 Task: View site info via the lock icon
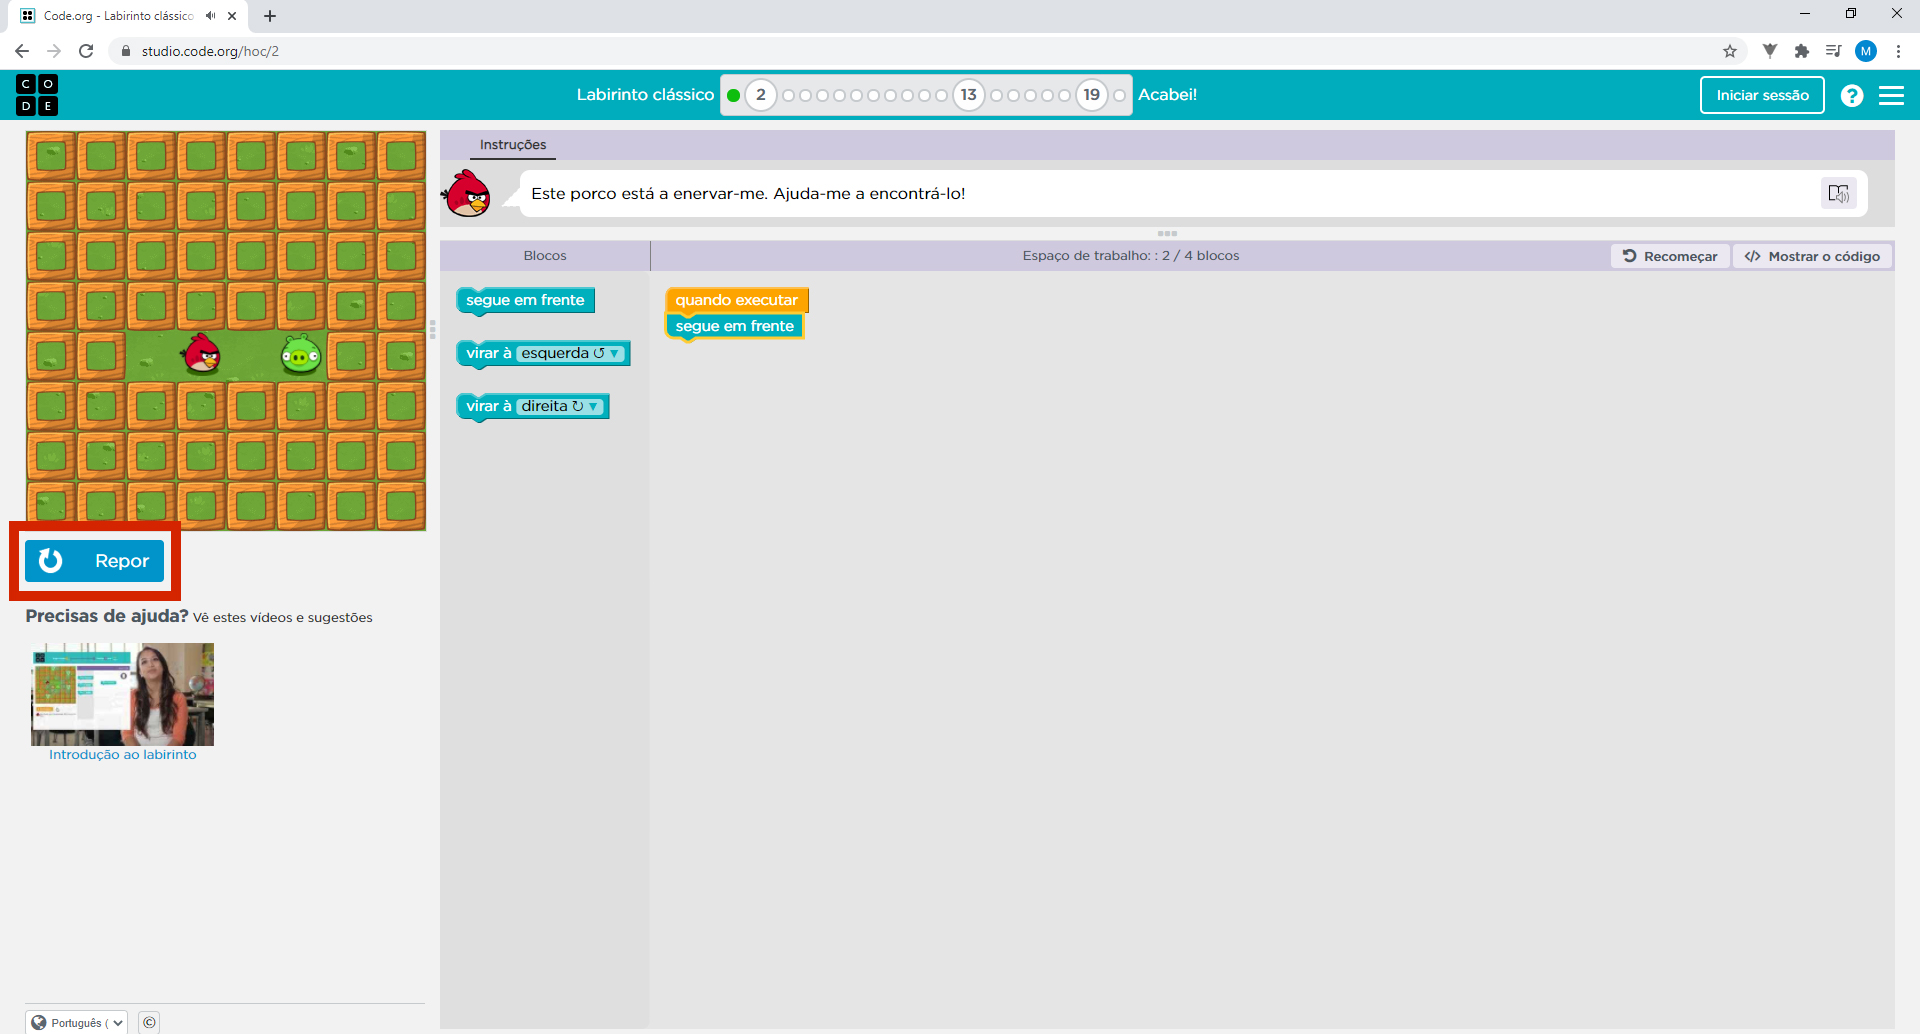click(126, 51)
